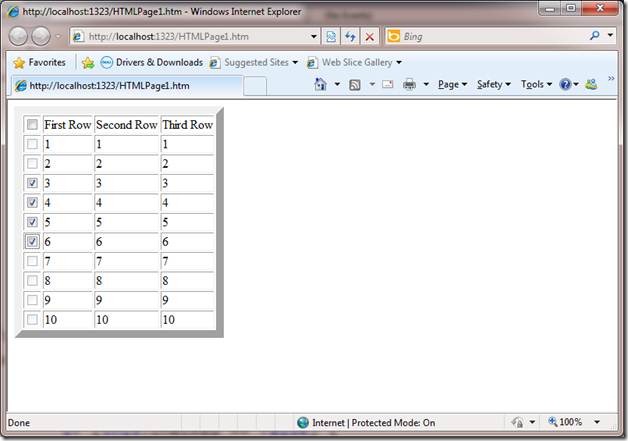This screenshot has height=441, width=628.
Task: Open the Favorites button
Action: click(x=39, y=62)
